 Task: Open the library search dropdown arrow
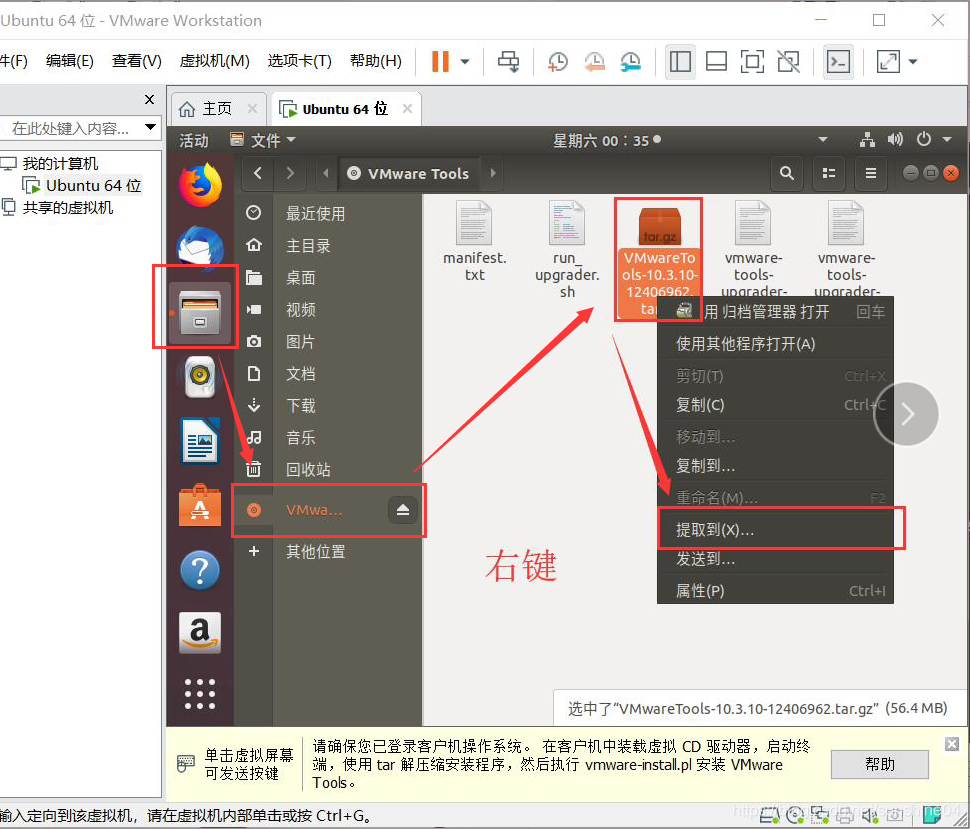(150, 127)
